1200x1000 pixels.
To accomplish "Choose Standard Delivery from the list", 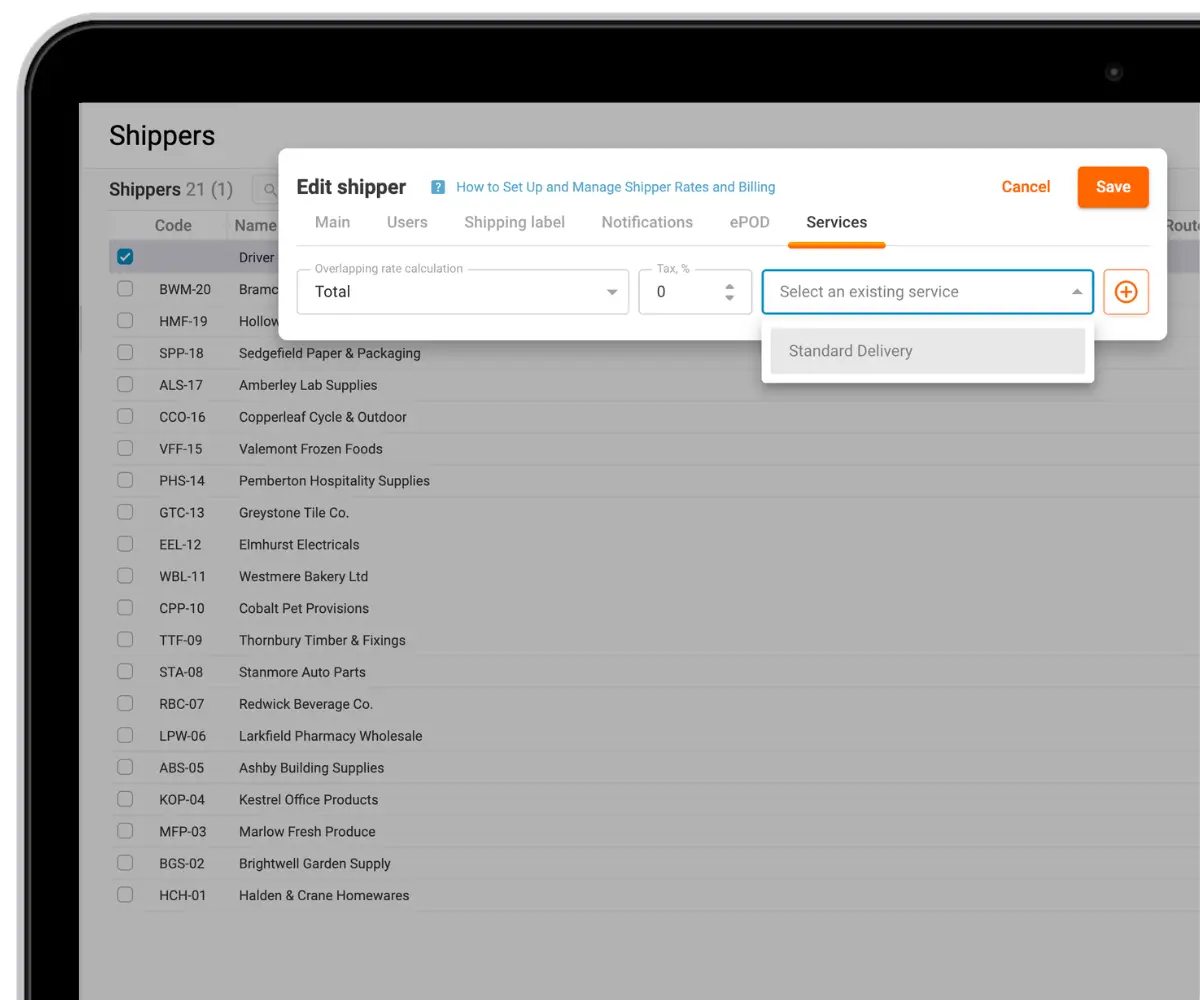I will pyautogui.click(x=928, y=351).
